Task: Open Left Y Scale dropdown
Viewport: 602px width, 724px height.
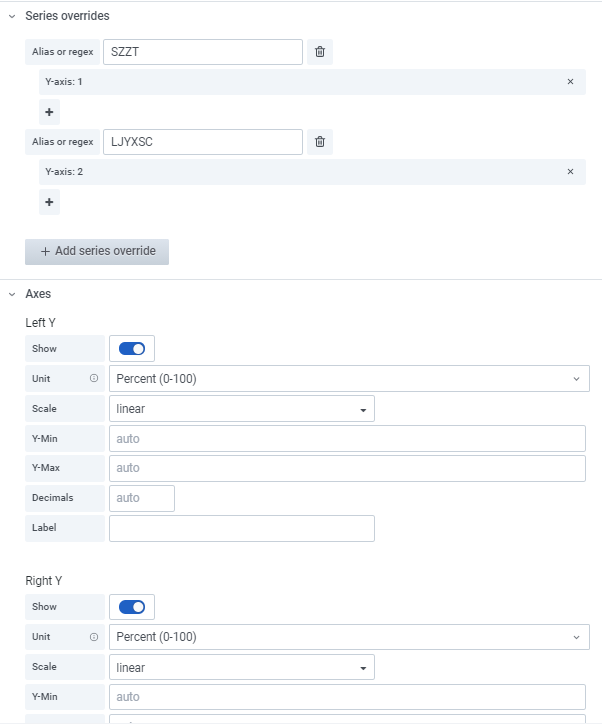Action: click(241, 409)
